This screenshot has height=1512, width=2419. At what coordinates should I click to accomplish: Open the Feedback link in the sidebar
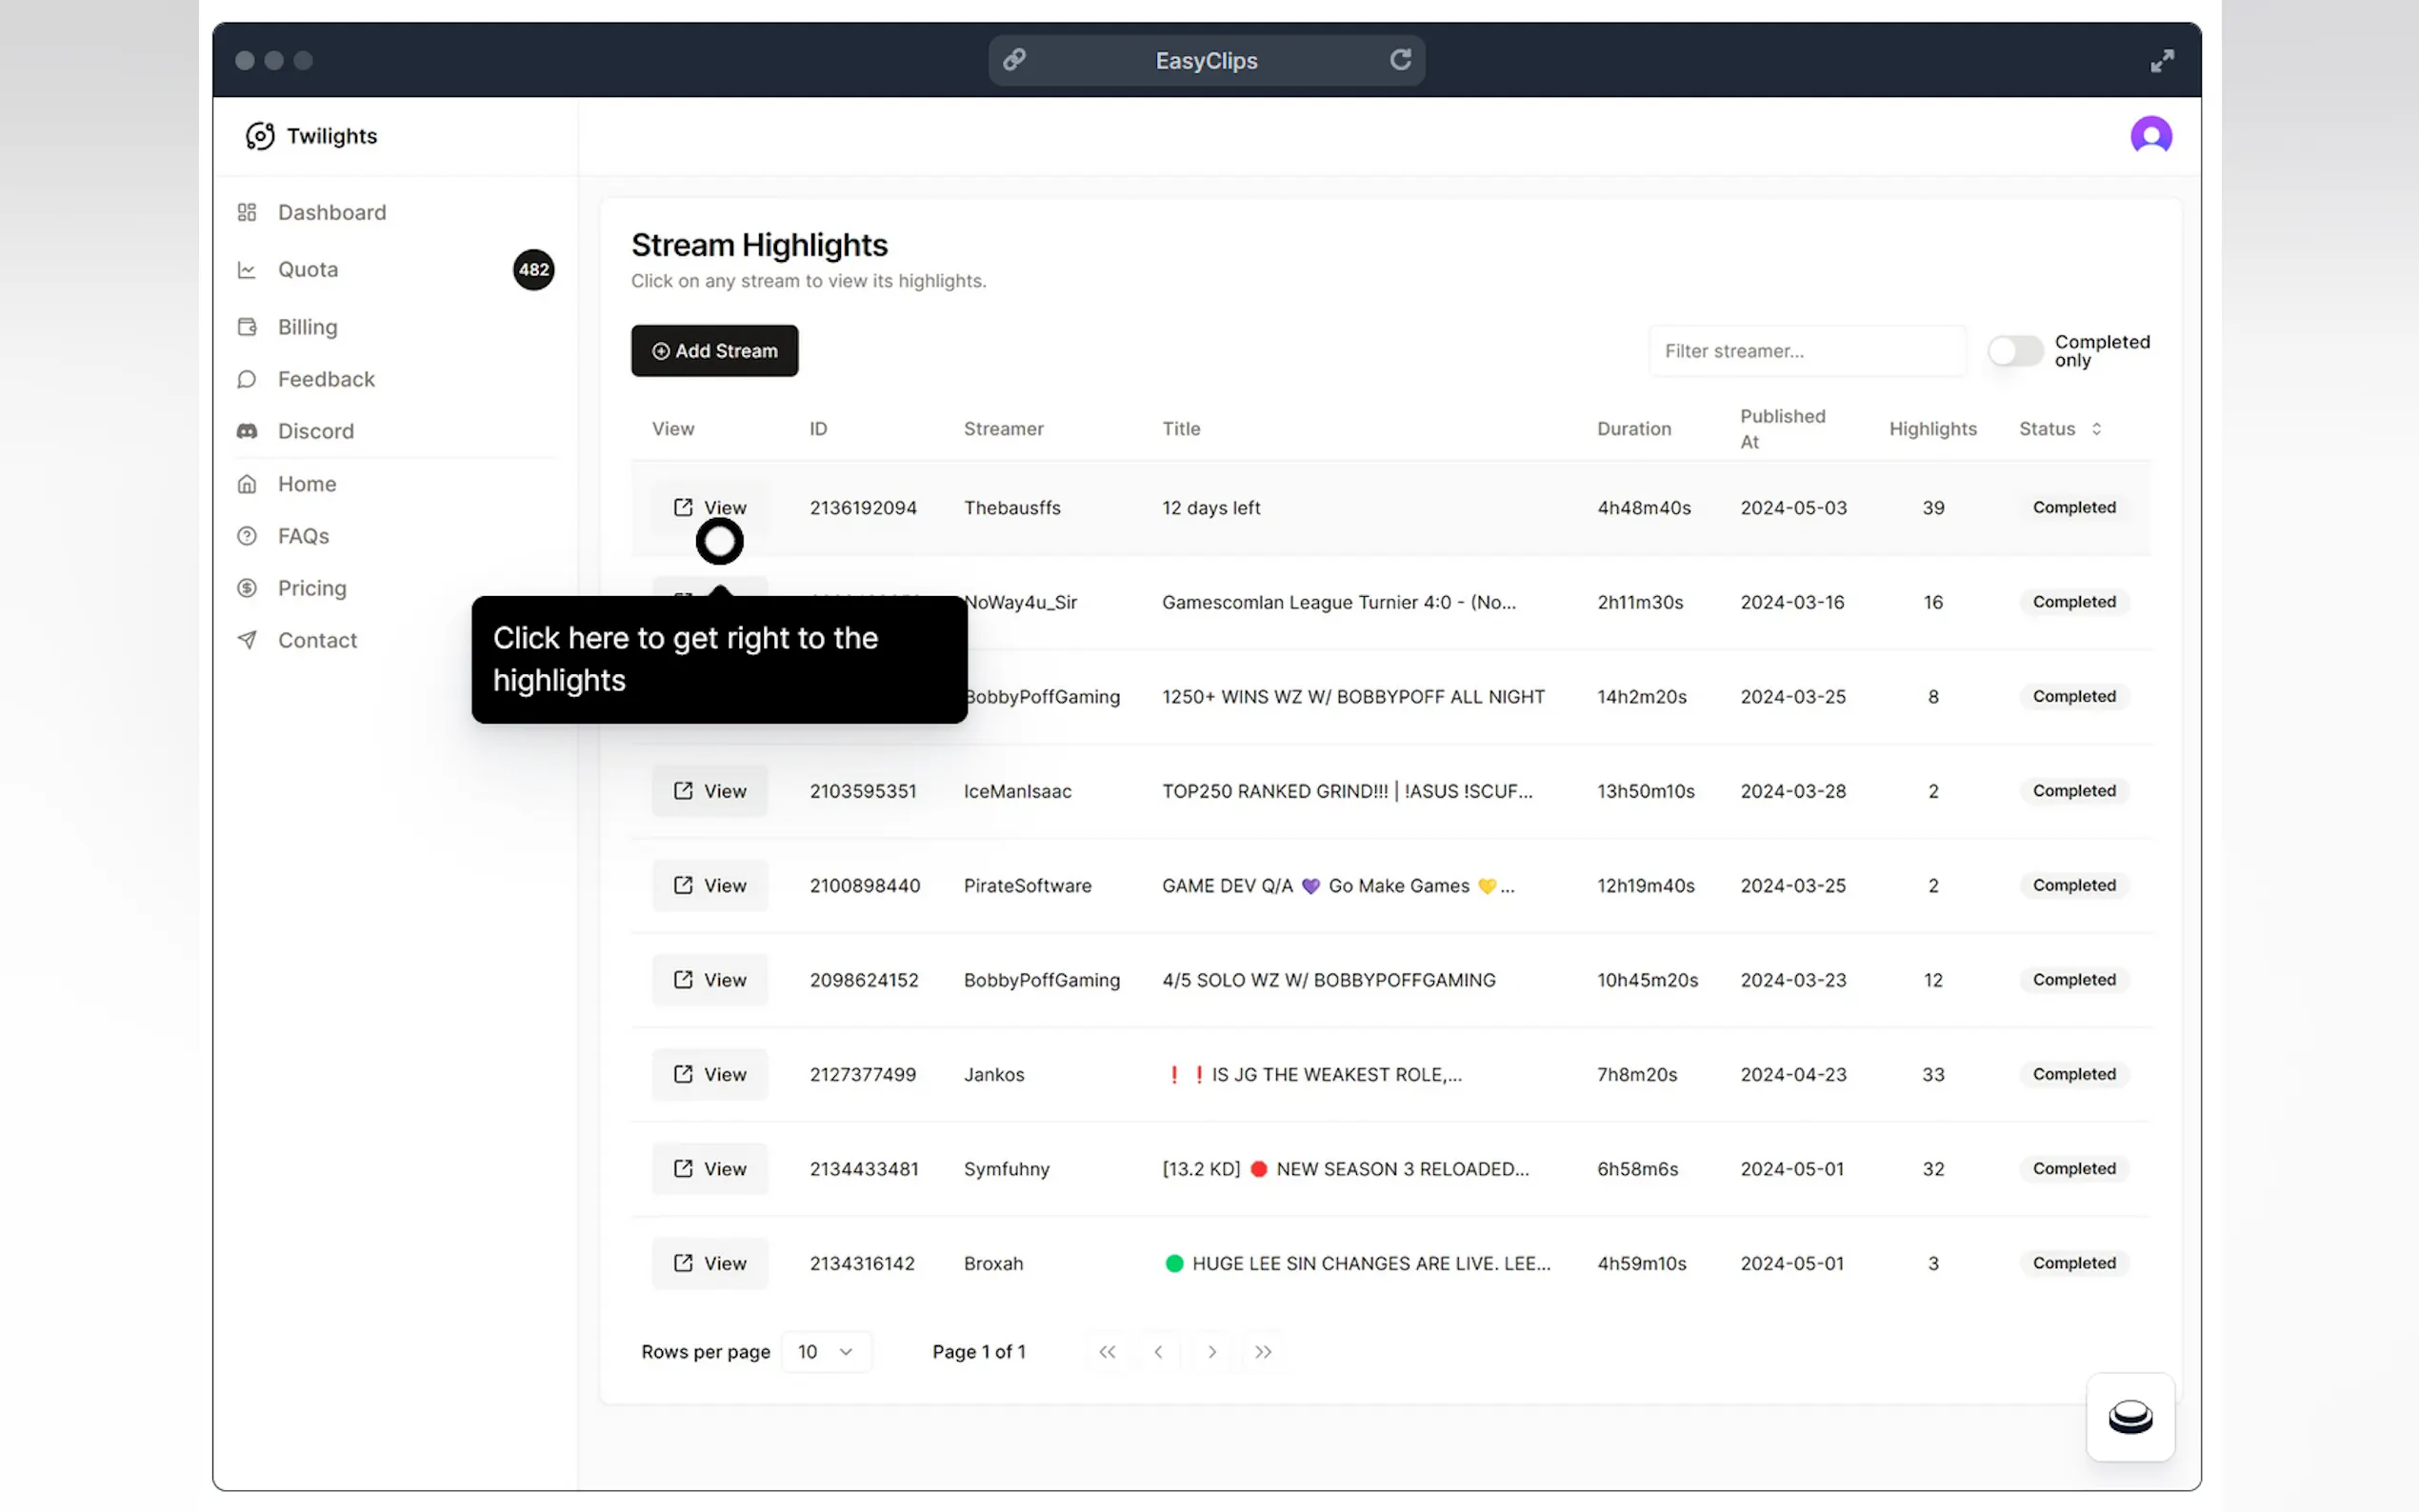(326, 379)
